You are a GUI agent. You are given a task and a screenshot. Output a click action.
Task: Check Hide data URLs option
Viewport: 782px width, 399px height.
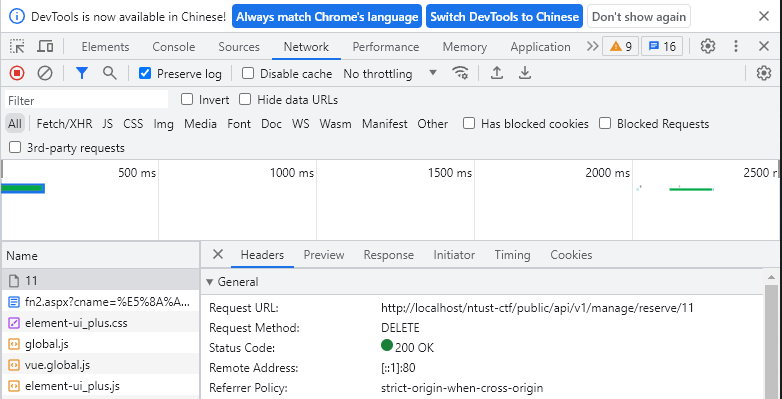(245, 99)
